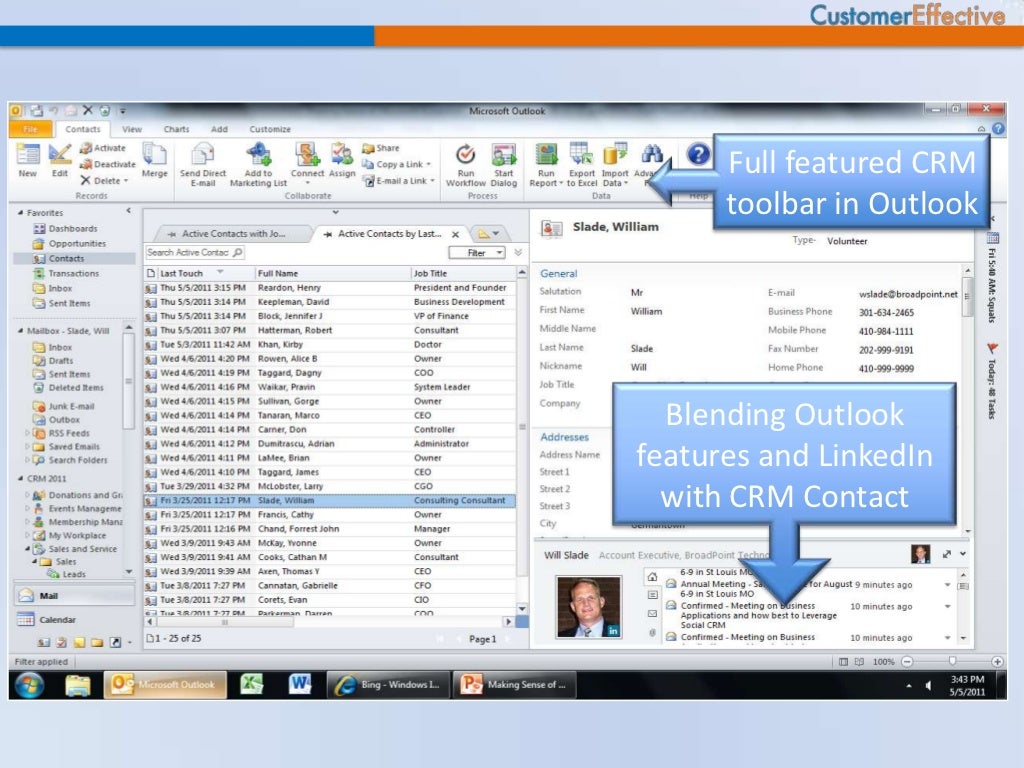This screenshot has height=768, width=1024.
Task: Open the Connect dropdown
Action: [307, 184]
